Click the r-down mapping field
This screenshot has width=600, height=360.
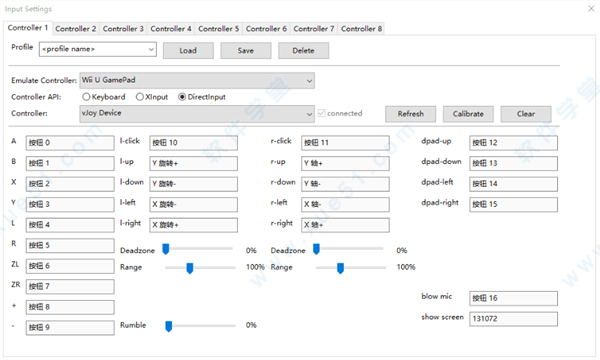coord(345,184)
